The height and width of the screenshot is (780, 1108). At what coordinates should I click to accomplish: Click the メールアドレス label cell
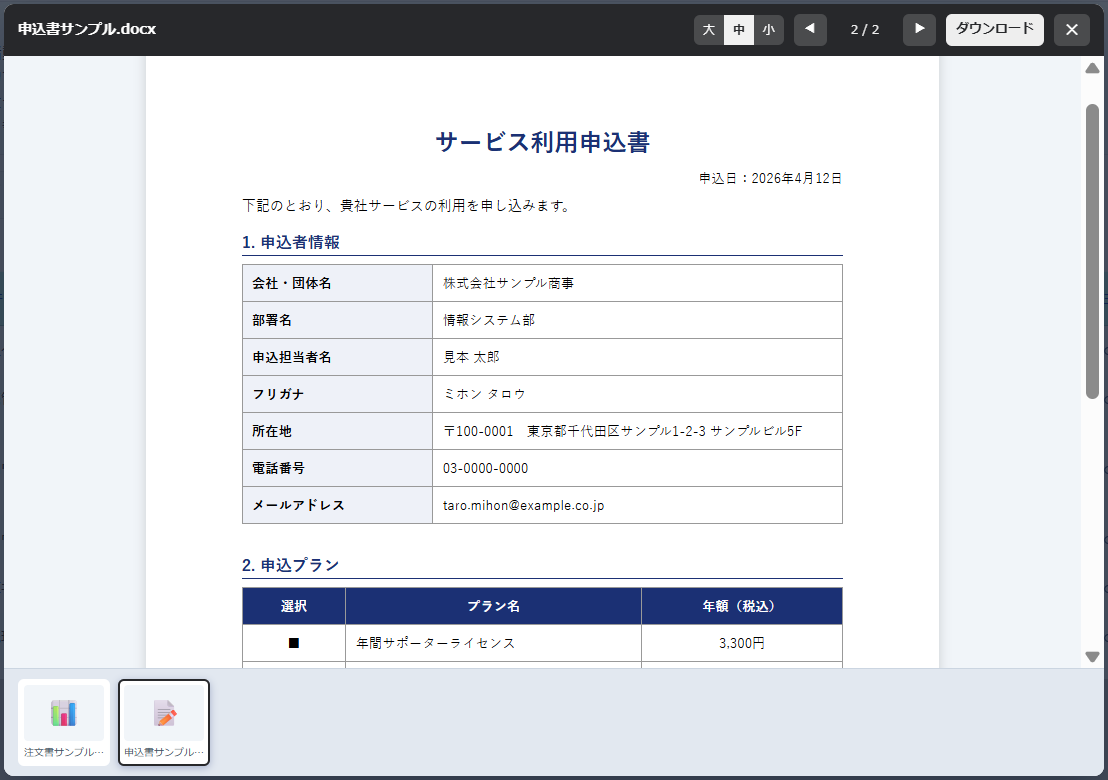click(x=337, y=505)
